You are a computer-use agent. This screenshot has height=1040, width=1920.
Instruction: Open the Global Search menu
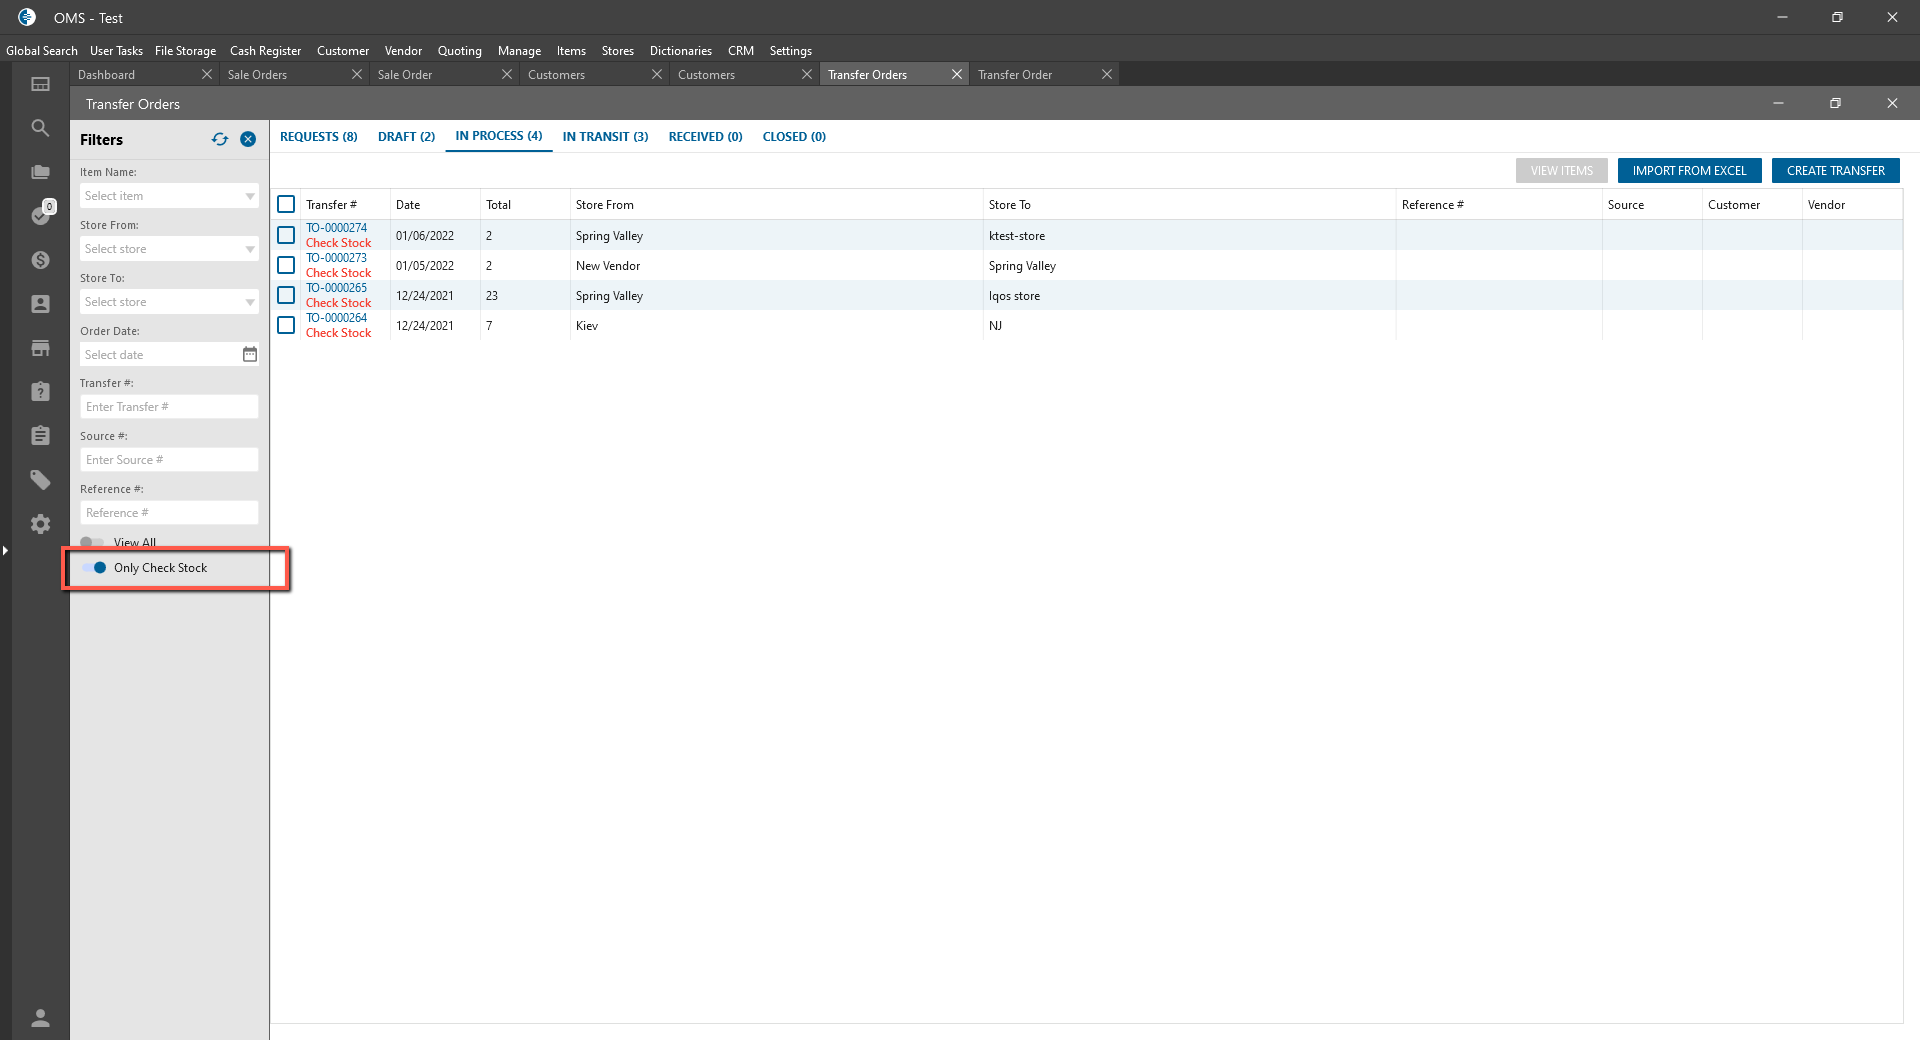click(42, 51)
